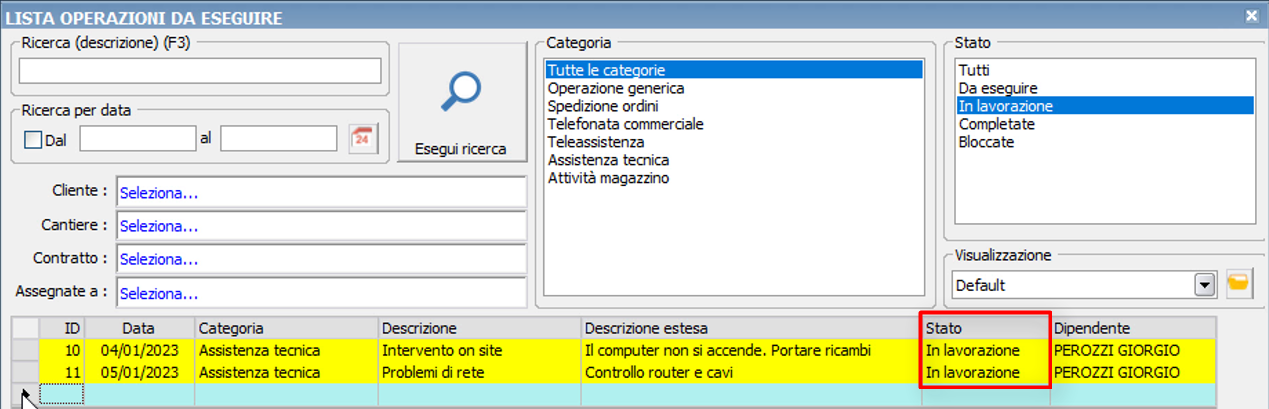
Task: Select Telefonata commerciale category
Action: tap(625, 124)
